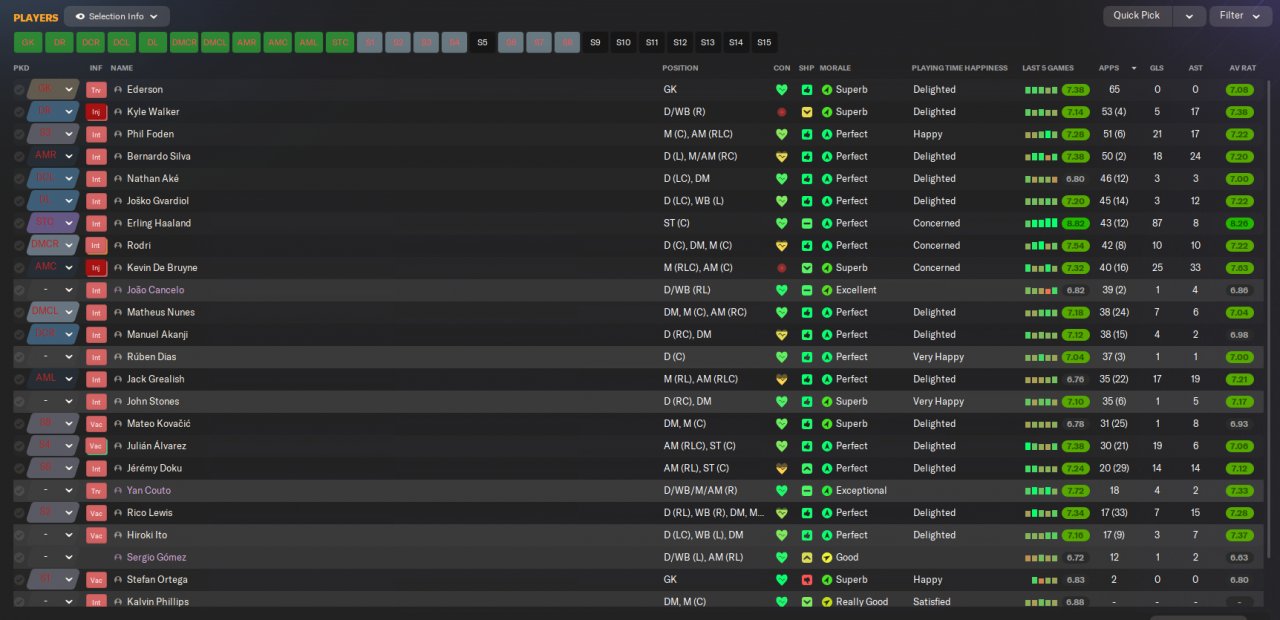Click João Cancelo's last 5 games form bars
The height and width of the screenshot is (620, 1280).
pyautogui.click(x=1041, y=290)
